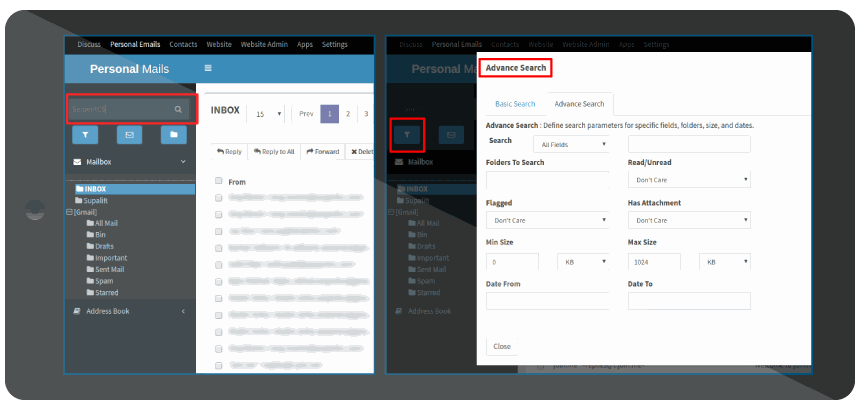Expand the Address Book chevron in left window
Viewport: 860px width, 410px height.
point(183,311)
